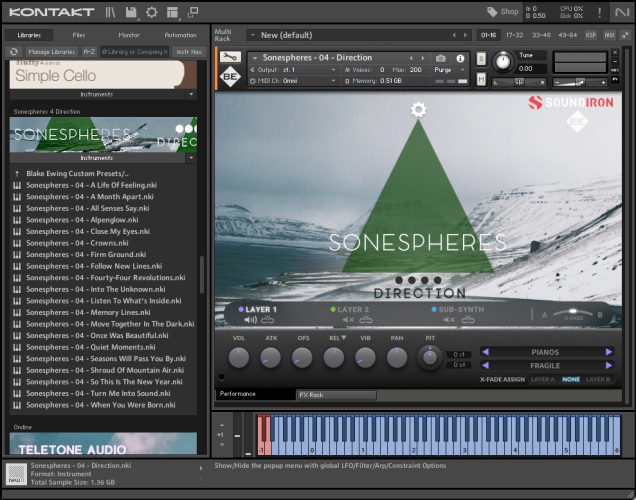Click the link icon under Layer 2
Image resolution: width=636 pixels, height=500 pixels.
tap(366, 320)
